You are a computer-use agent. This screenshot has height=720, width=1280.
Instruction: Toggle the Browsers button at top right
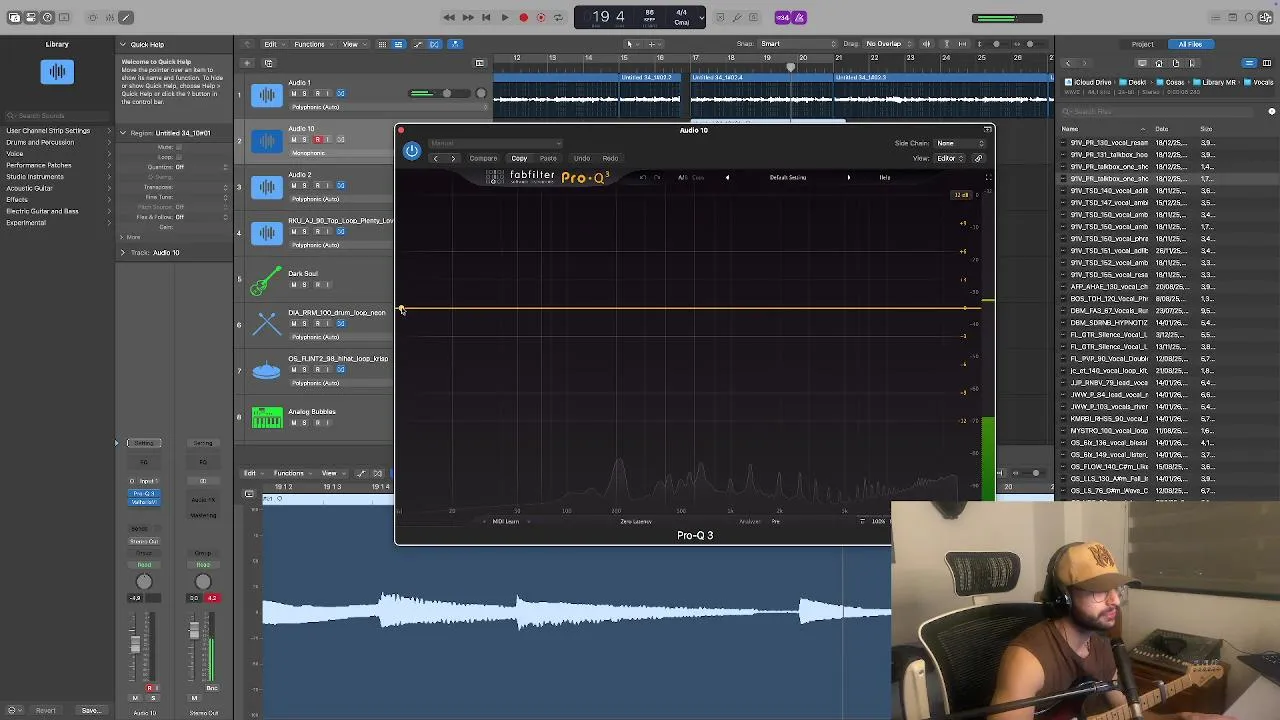coord(1267,17)
